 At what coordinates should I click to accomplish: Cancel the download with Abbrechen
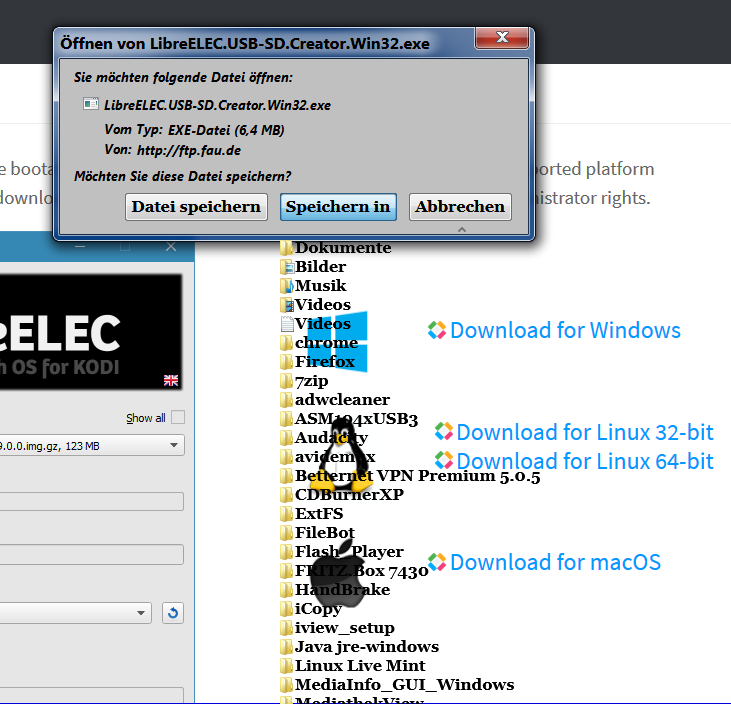point(460,207)
